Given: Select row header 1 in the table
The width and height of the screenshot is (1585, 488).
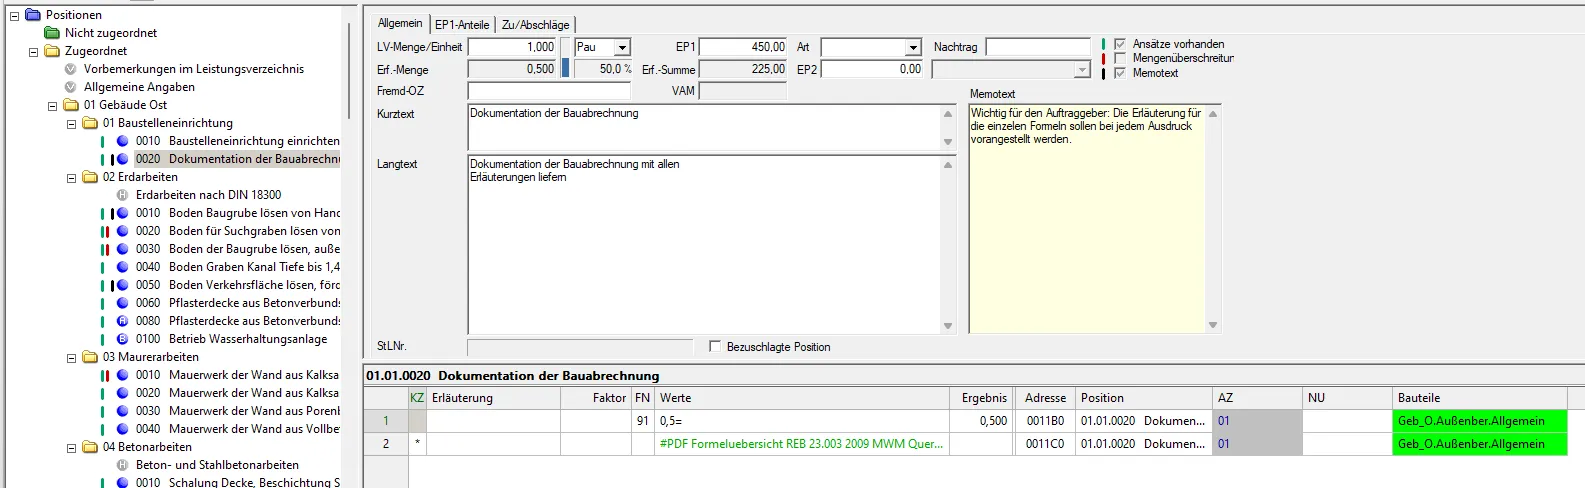Looking at the screenshot, I should pyautogui.click(x=386, y=421).
